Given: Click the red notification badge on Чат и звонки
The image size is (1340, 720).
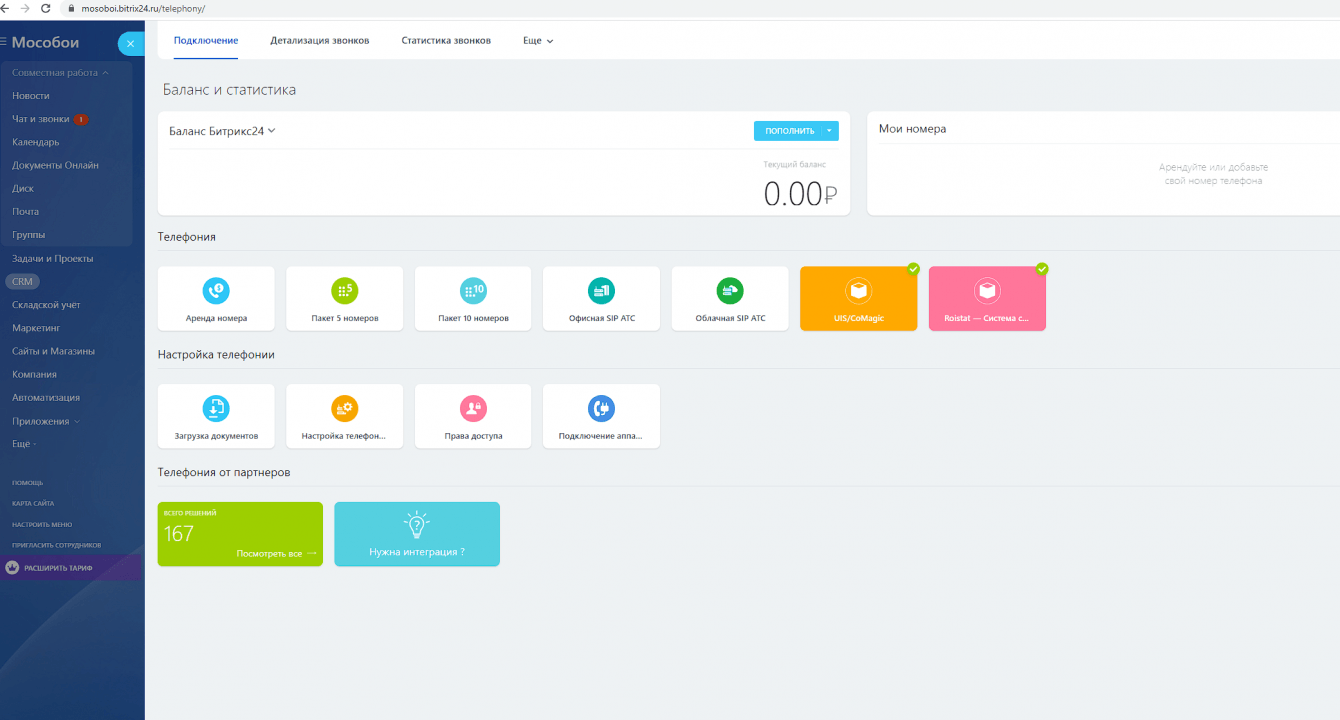Looking at the screenshot, I should click(x=81, y=119).
